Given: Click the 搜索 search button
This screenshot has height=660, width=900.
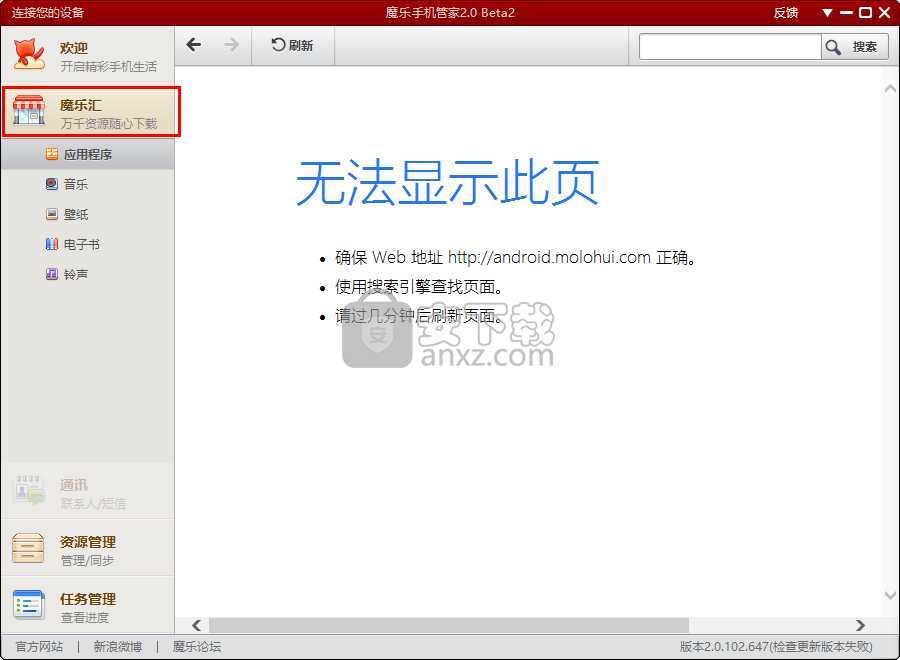Looking at the screenshot, I should pos(855,46).
